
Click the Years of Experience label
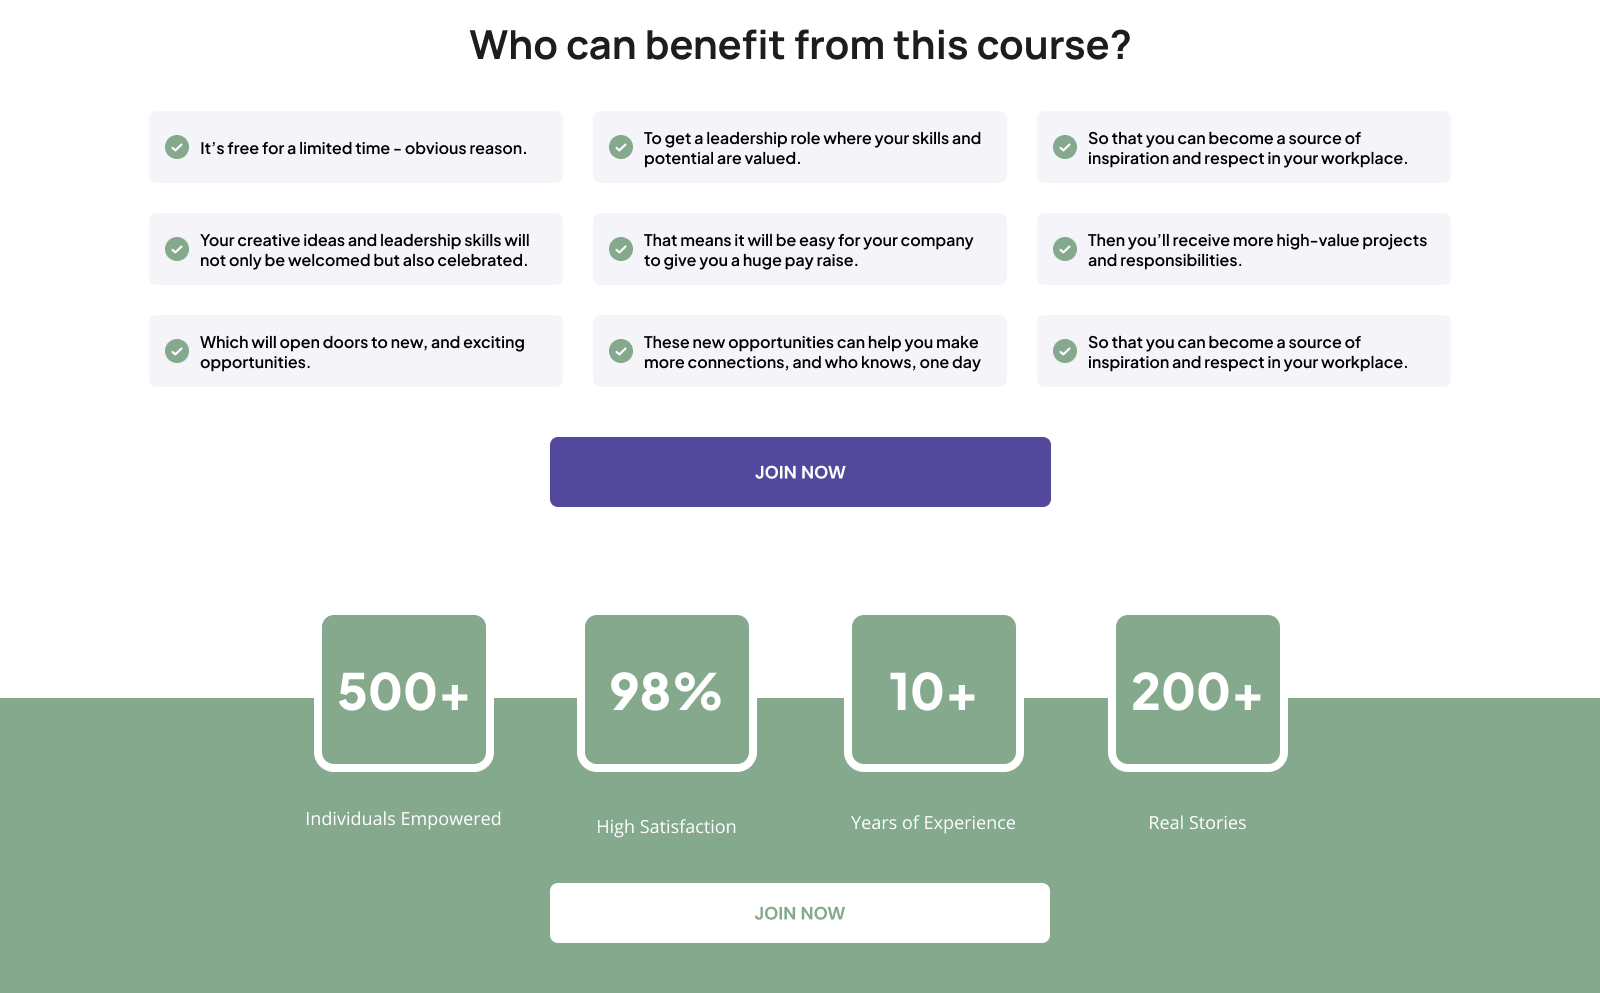933,823
